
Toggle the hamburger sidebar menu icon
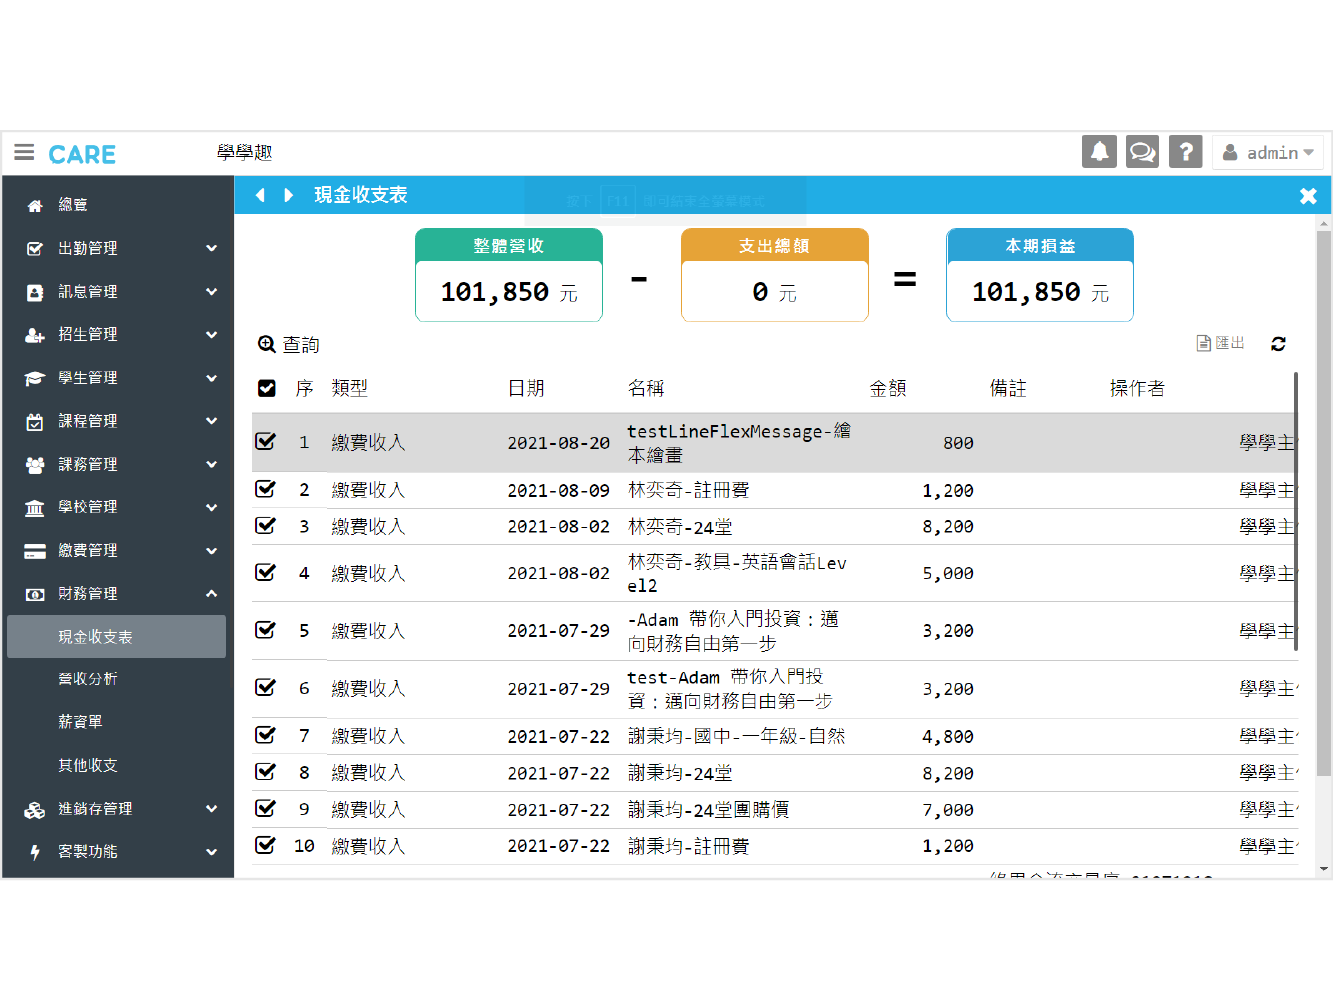click(x=24, y=152)
